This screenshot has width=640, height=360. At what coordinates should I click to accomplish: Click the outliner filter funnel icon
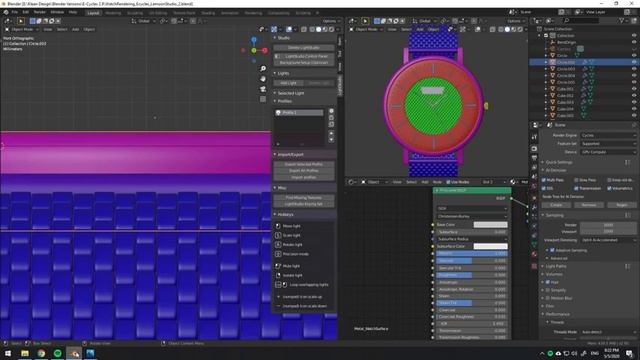tap(622, 20)
